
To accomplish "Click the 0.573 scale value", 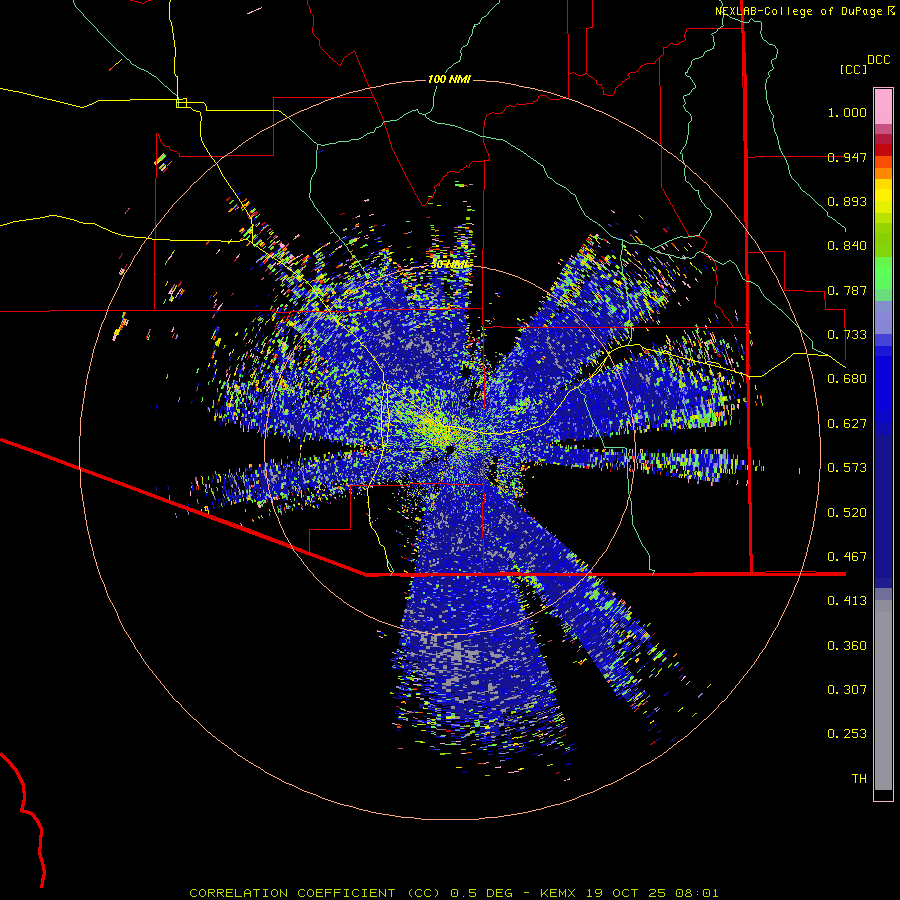I will pyautogui.click(x=847, y=468).
